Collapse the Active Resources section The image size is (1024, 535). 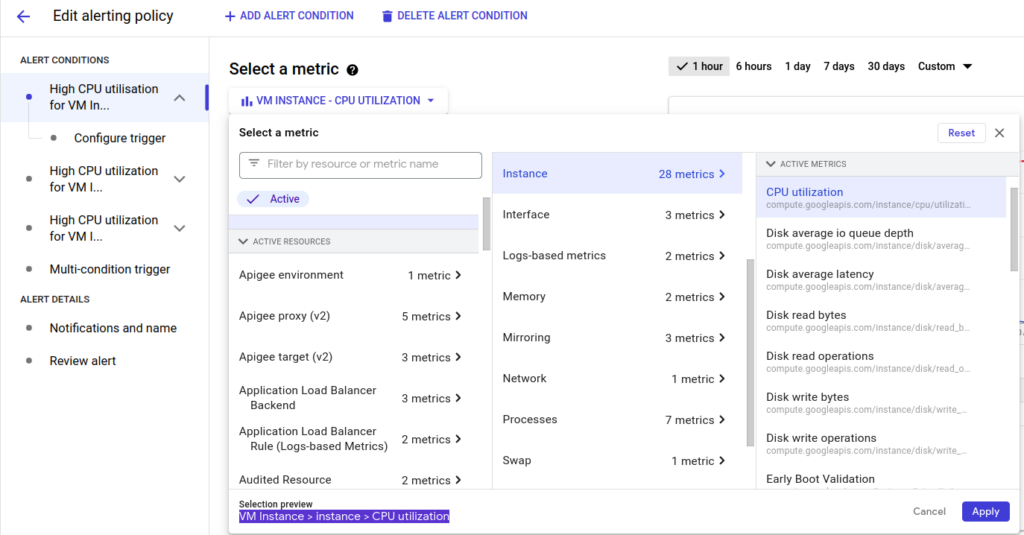[x=244, y=241]
